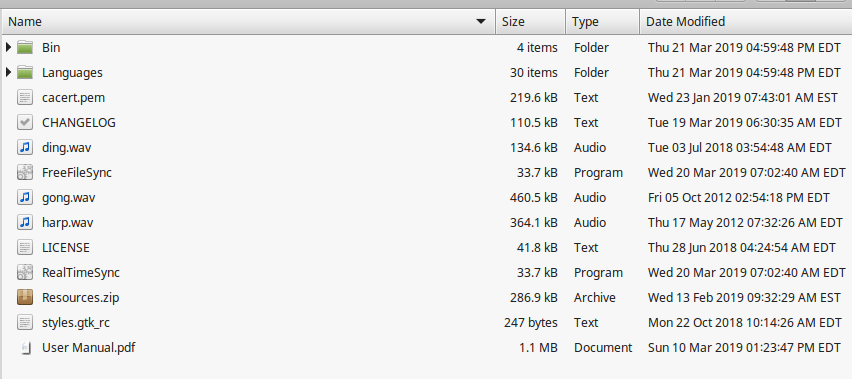Select the Languages folder name
This screenshot has width=852, height=379.
(72, 73)
